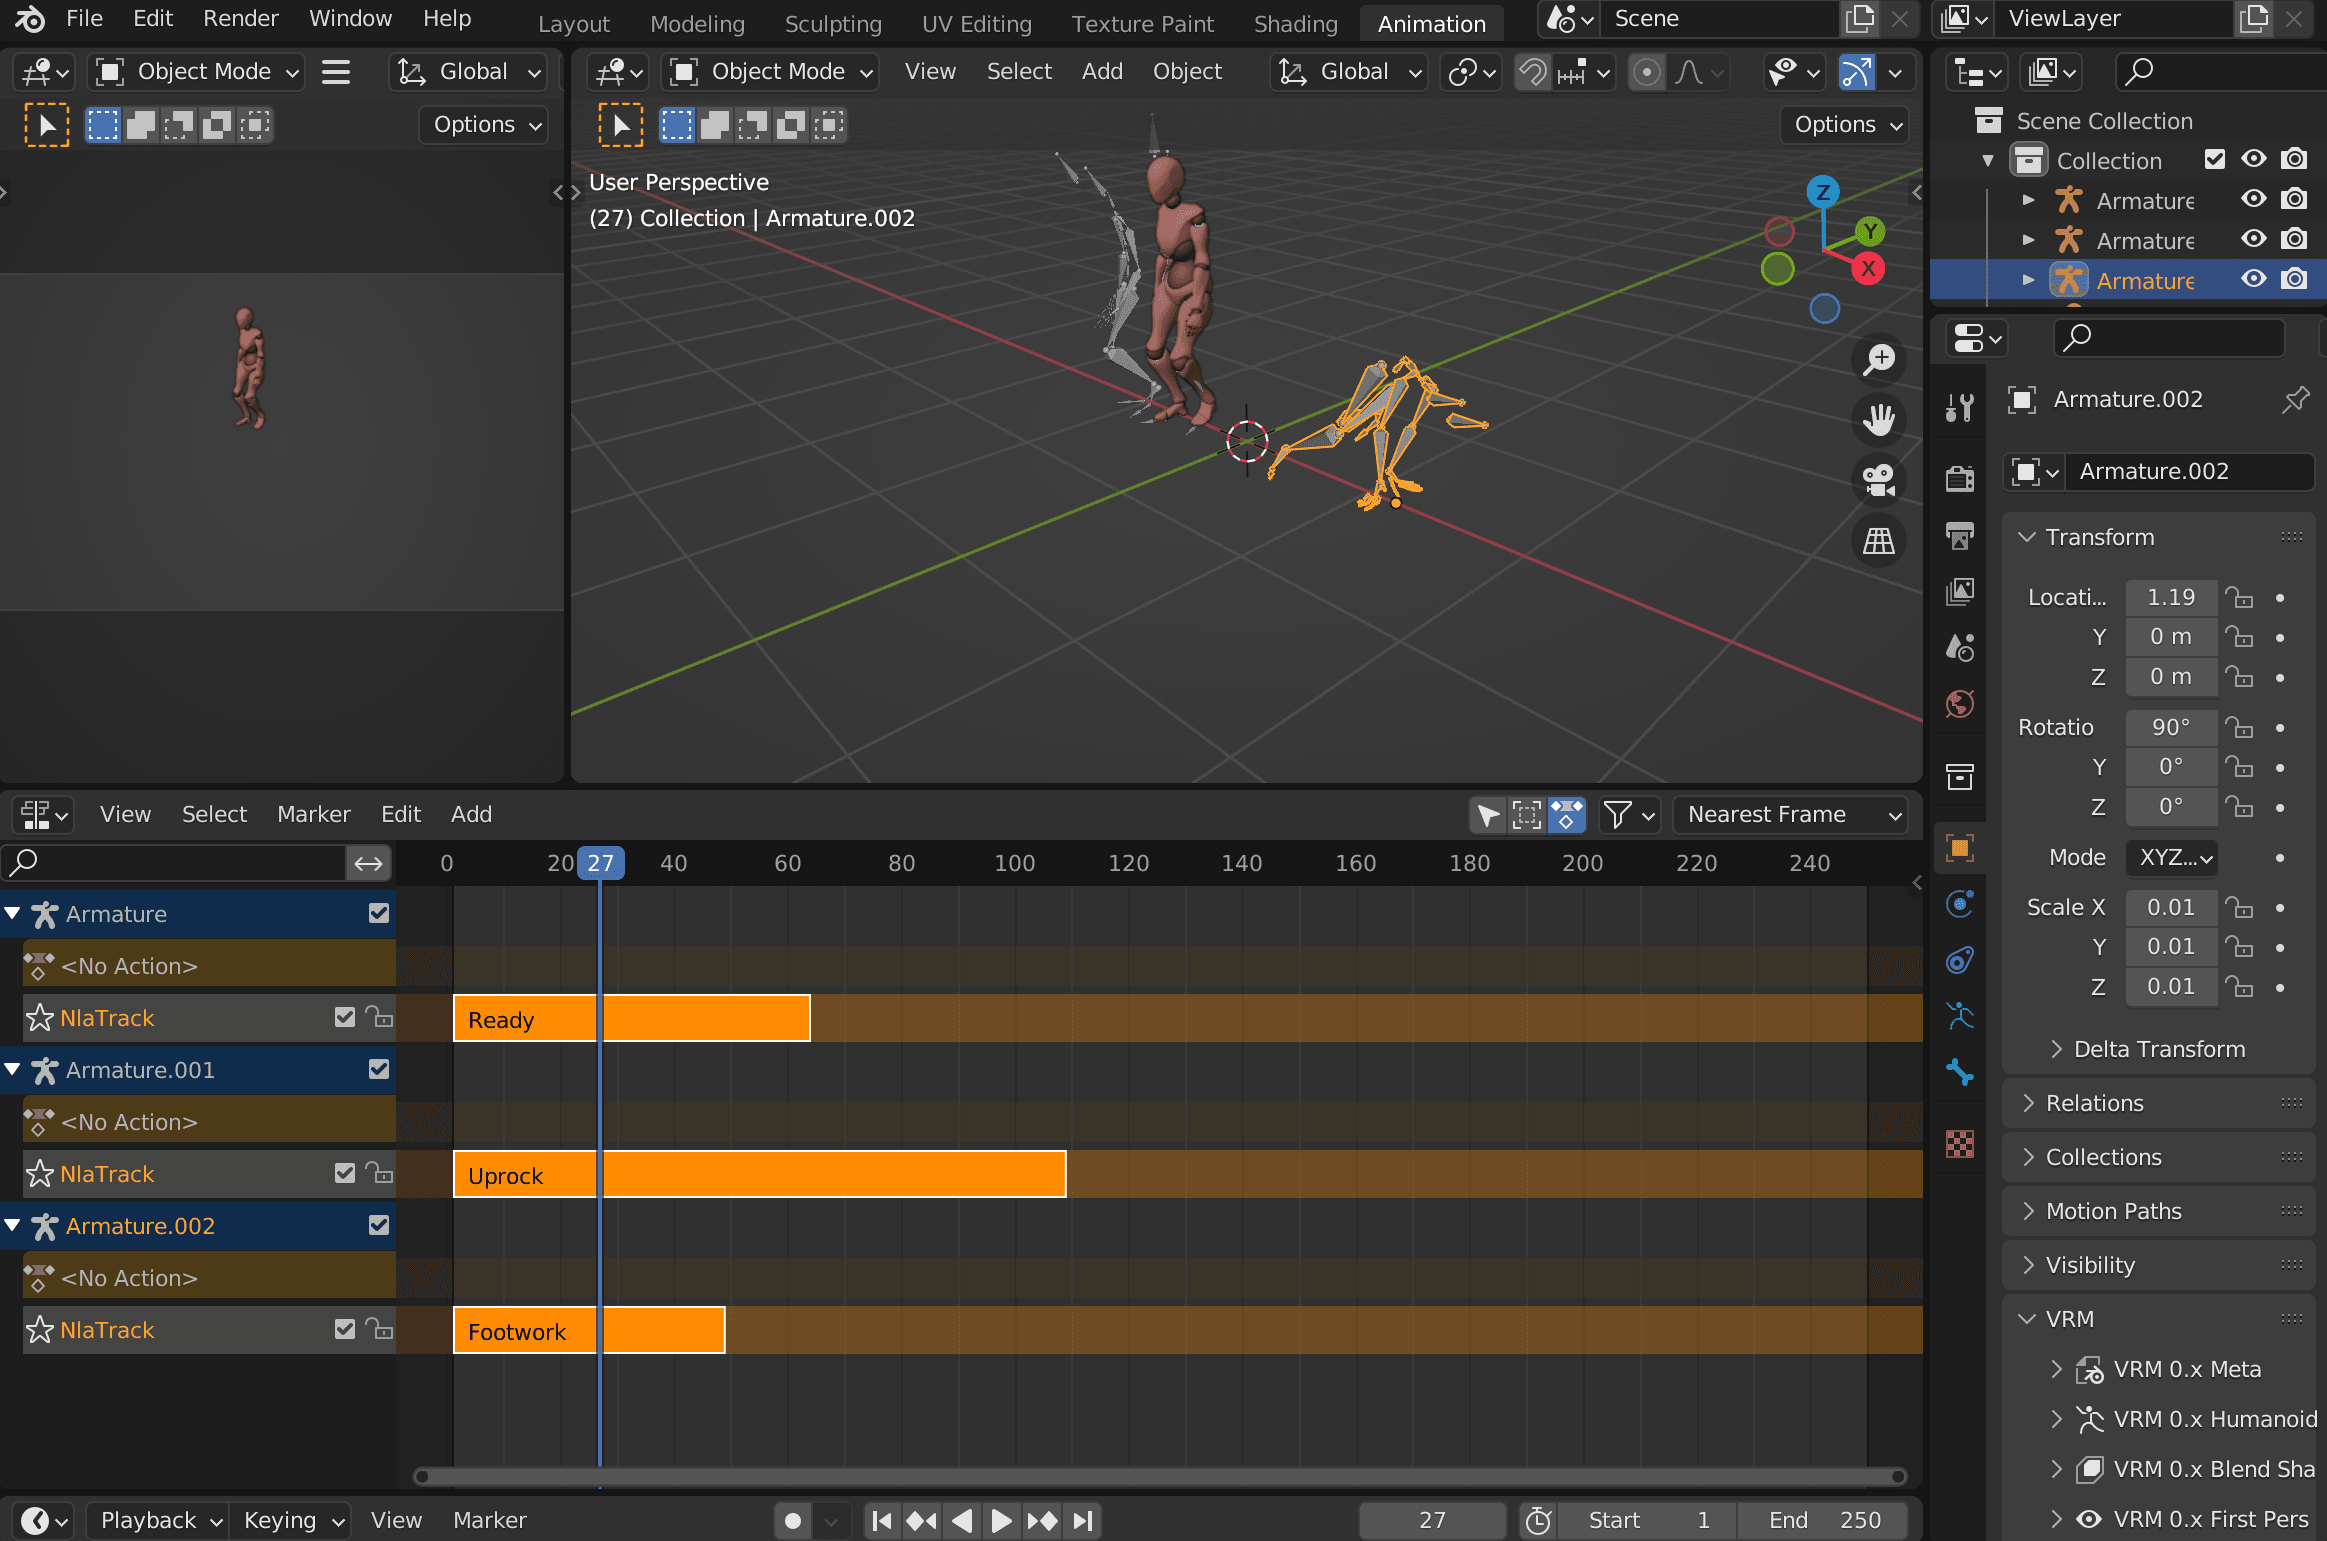Uncheck NlaTrack checkbox under Armature
Screen dimensions: 2327x1541
pos(345,1017)
